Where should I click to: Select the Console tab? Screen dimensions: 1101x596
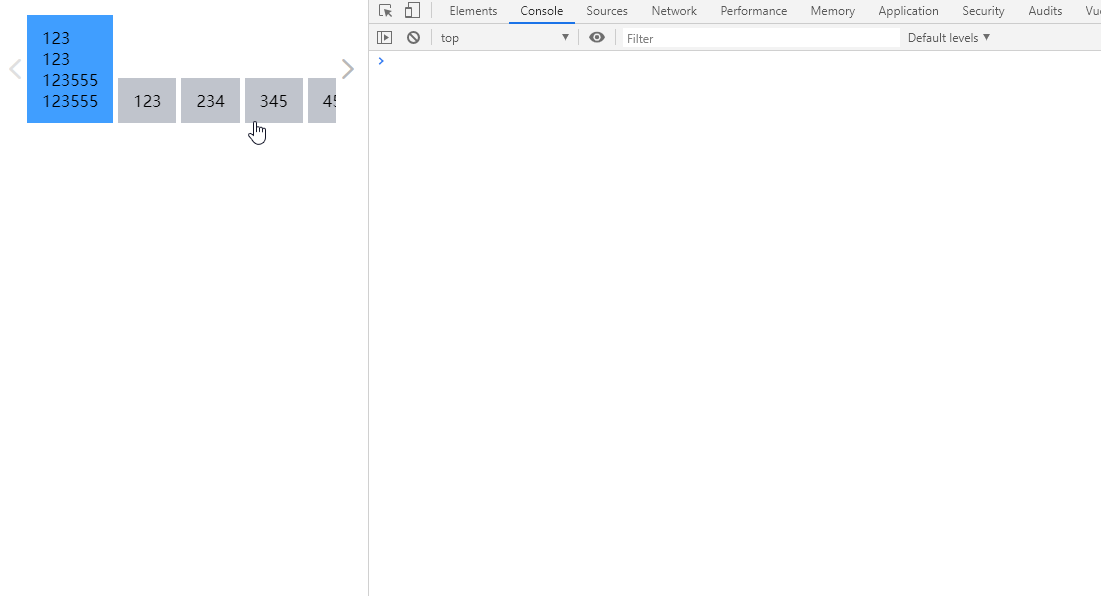tap(541, 11)
